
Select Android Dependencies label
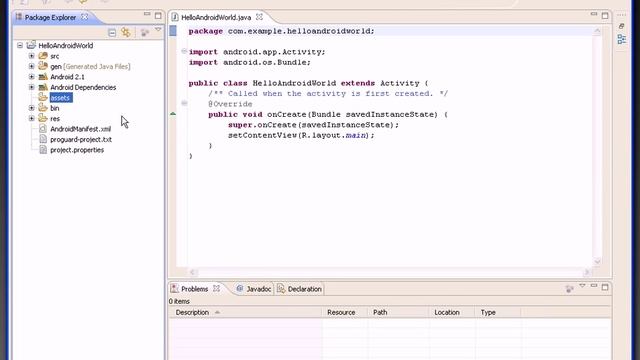pos(83,87)
